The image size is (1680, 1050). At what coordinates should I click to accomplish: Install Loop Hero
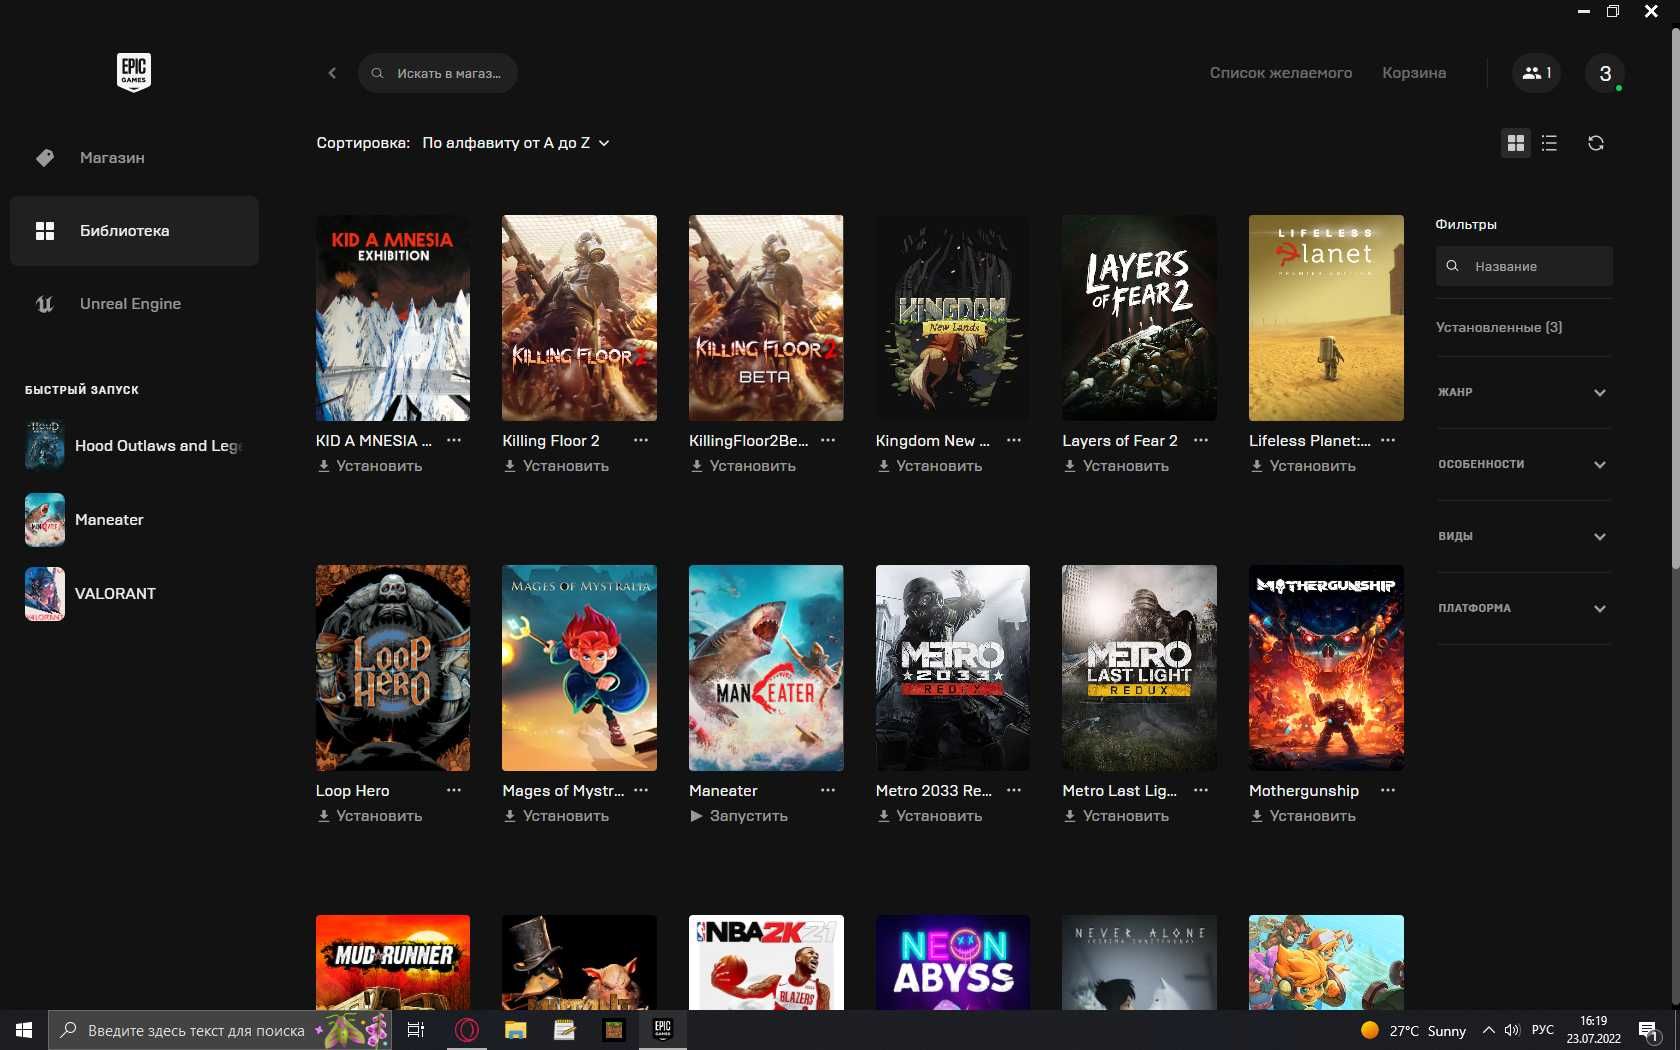370,816
